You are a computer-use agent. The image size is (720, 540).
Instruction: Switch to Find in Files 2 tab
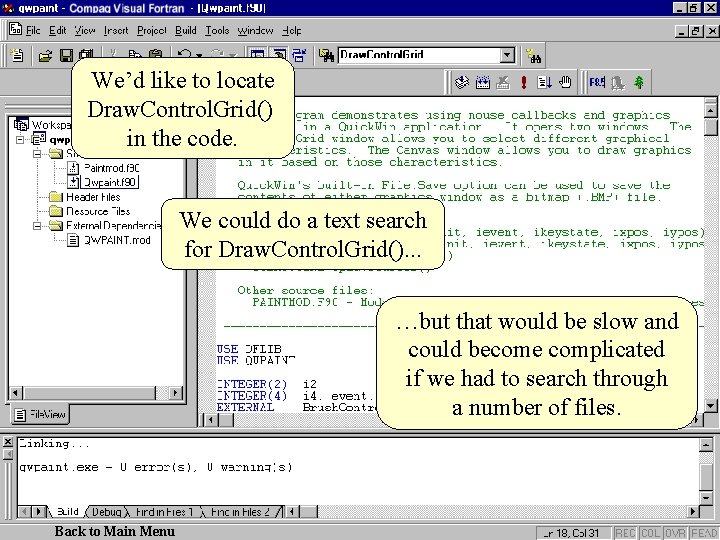(x=241, y=512)
